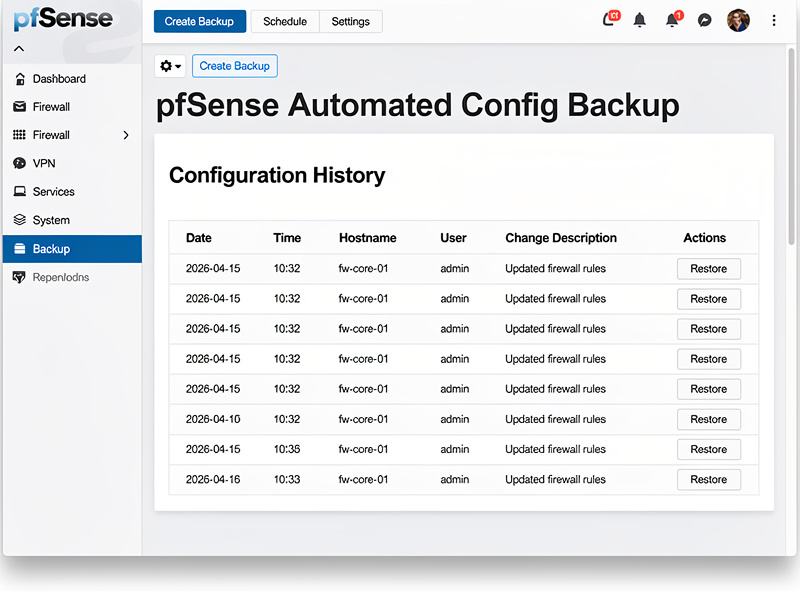Open Services in the sidebar

72,191
